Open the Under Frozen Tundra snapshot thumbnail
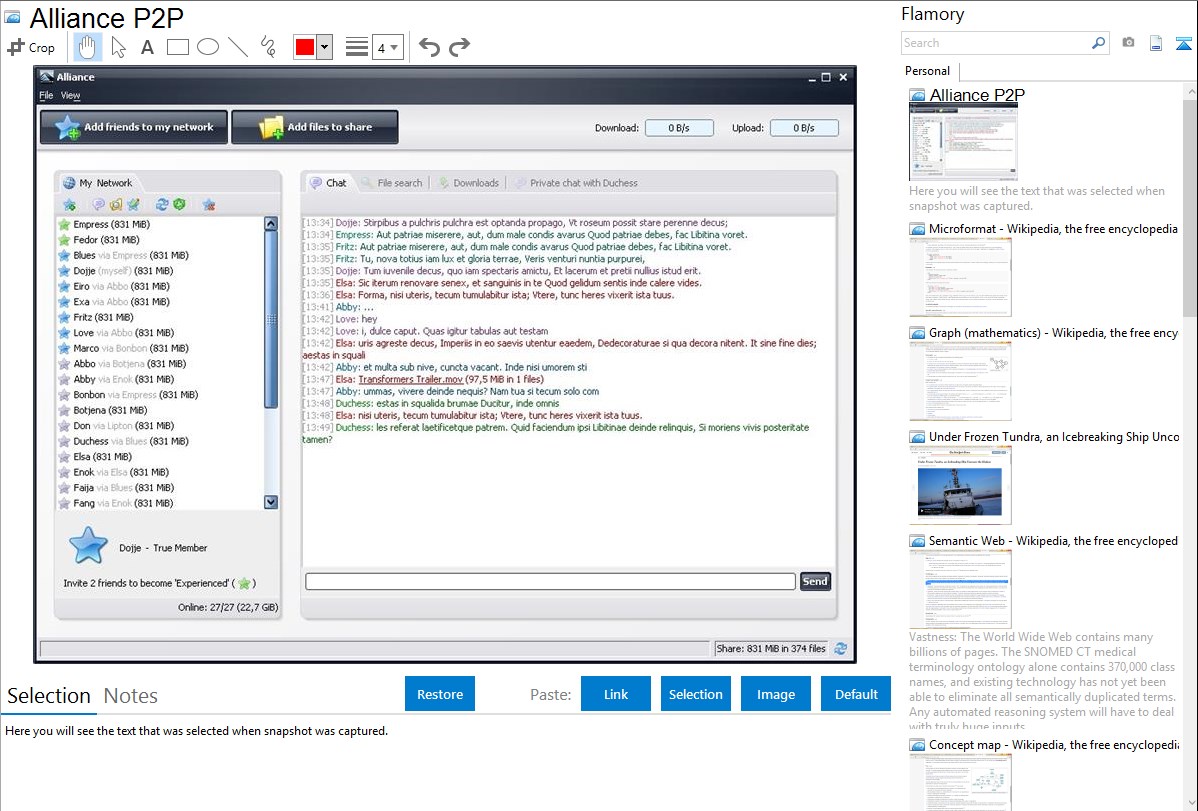 coord(960,485)
